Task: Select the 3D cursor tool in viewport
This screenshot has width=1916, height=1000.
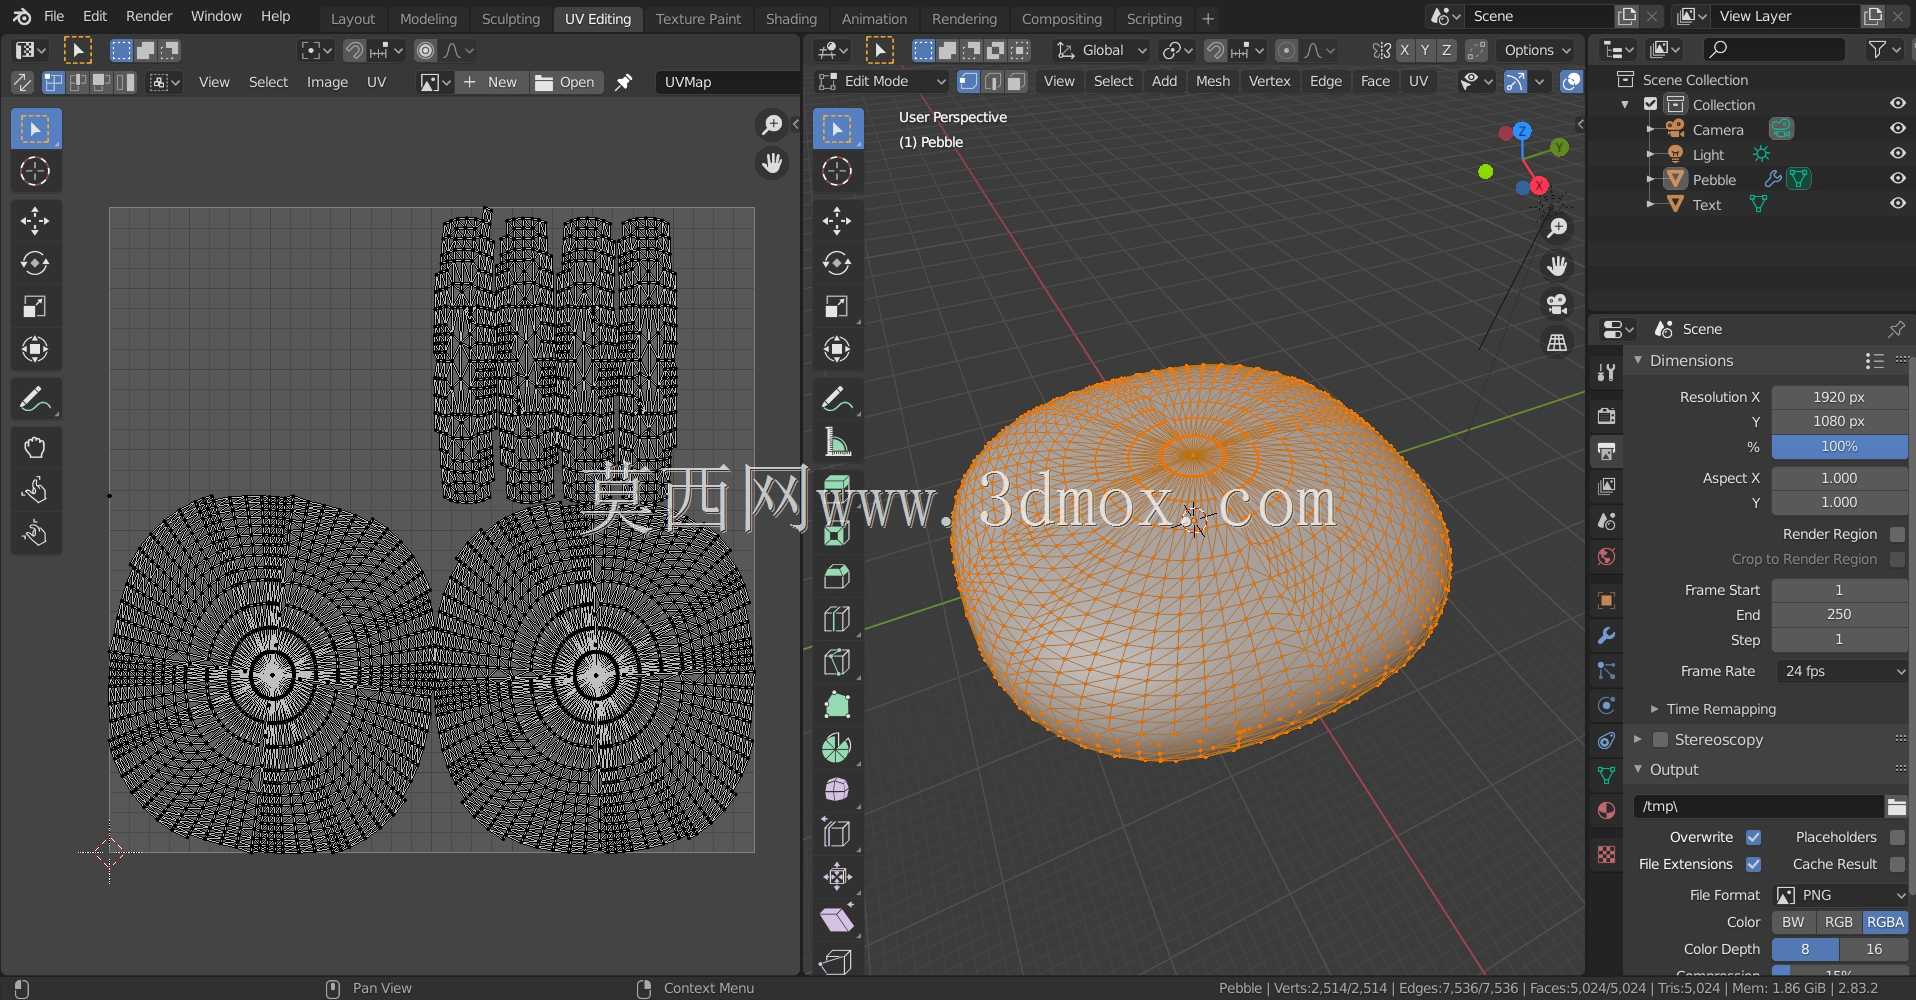Action: (x=837, y=171)
